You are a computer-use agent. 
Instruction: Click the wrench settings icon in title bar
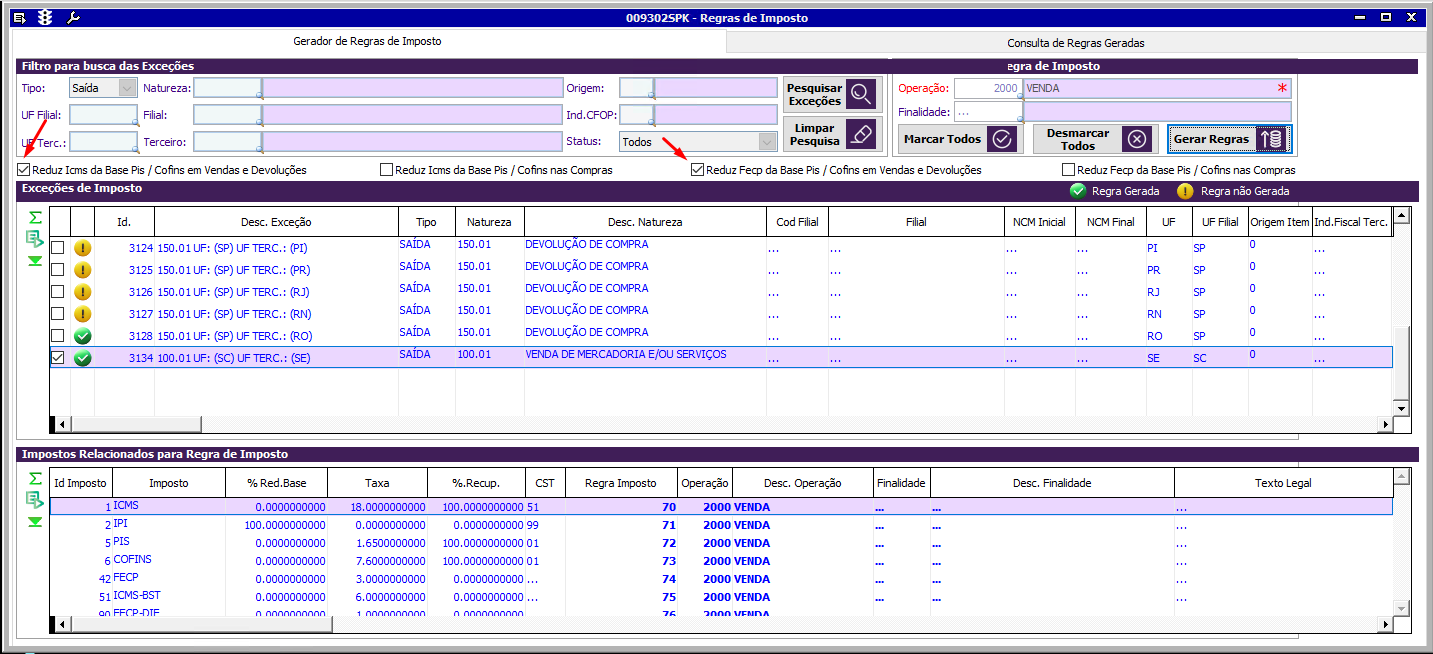click(x=72, y=18)
